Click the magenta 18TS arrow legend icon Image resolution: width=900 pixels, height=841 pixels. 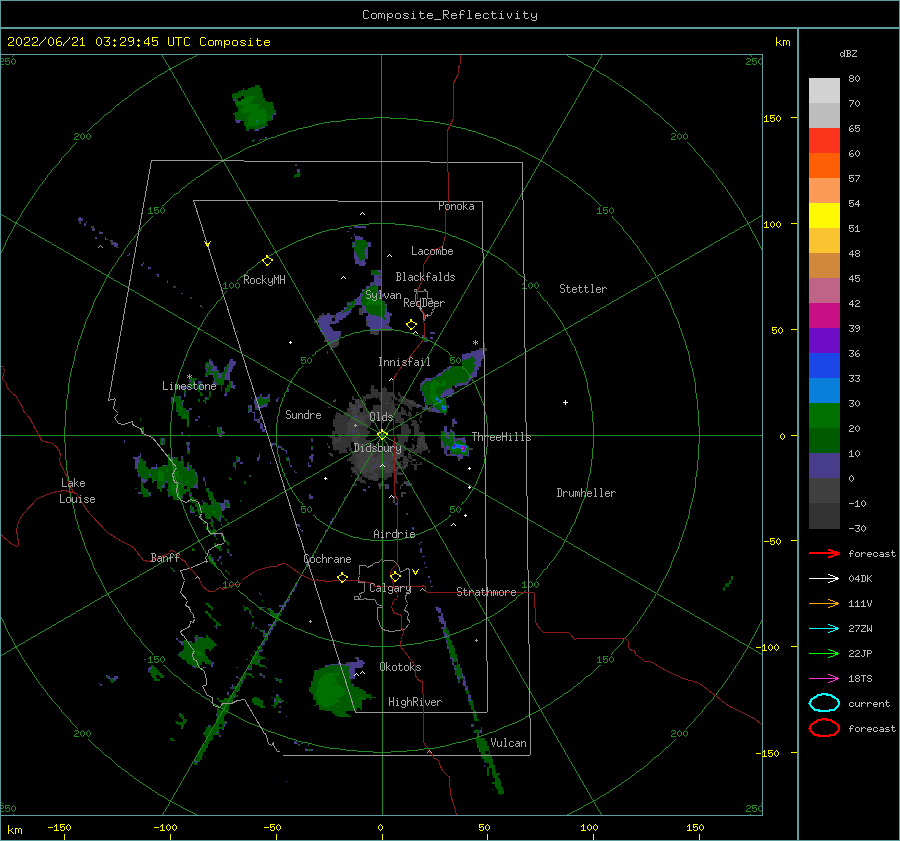pos(824,679)
